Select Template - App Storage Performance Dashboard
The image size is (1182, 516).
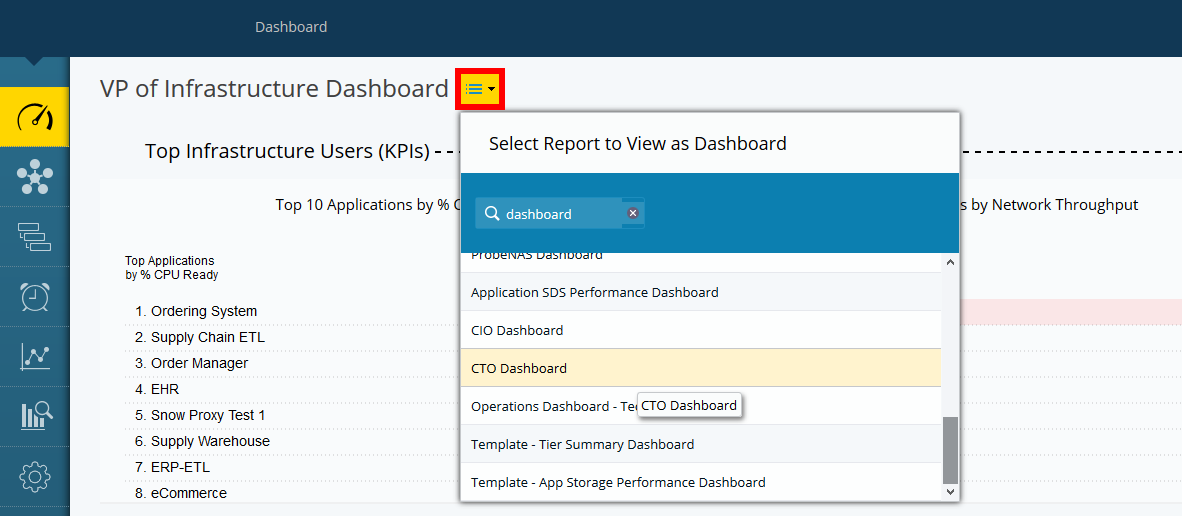point(701,482)
